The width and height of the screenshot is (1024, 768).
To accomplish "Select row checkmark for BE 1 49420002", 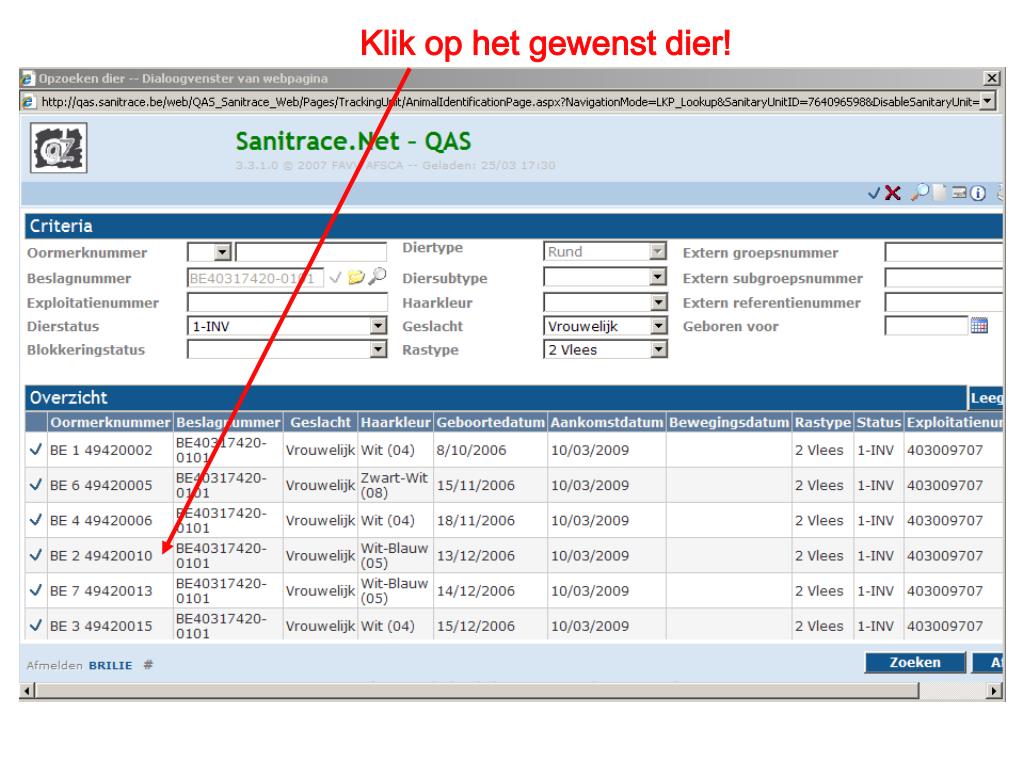I will tap(36, 449).
